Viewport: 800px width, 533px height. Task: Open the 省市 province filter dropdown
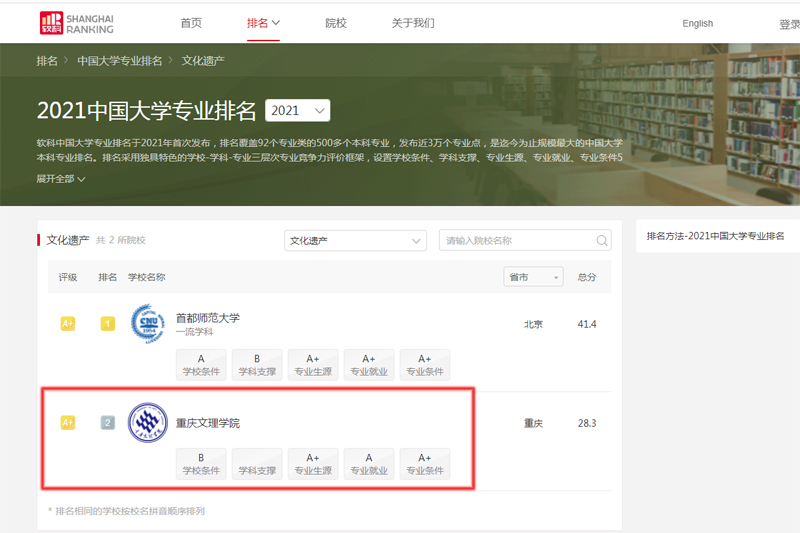(x=533, y=277)
